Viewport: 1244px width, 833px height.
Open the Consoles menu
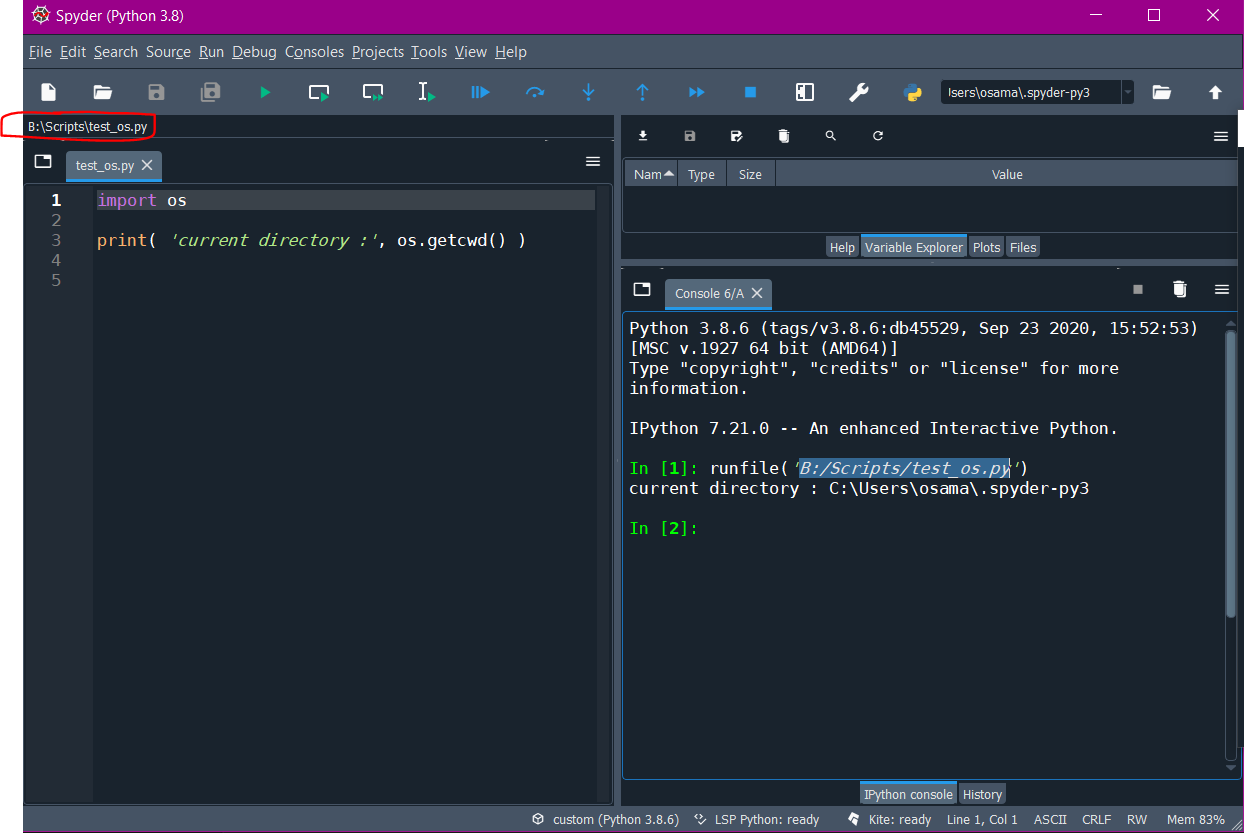[x=314, y=52]
